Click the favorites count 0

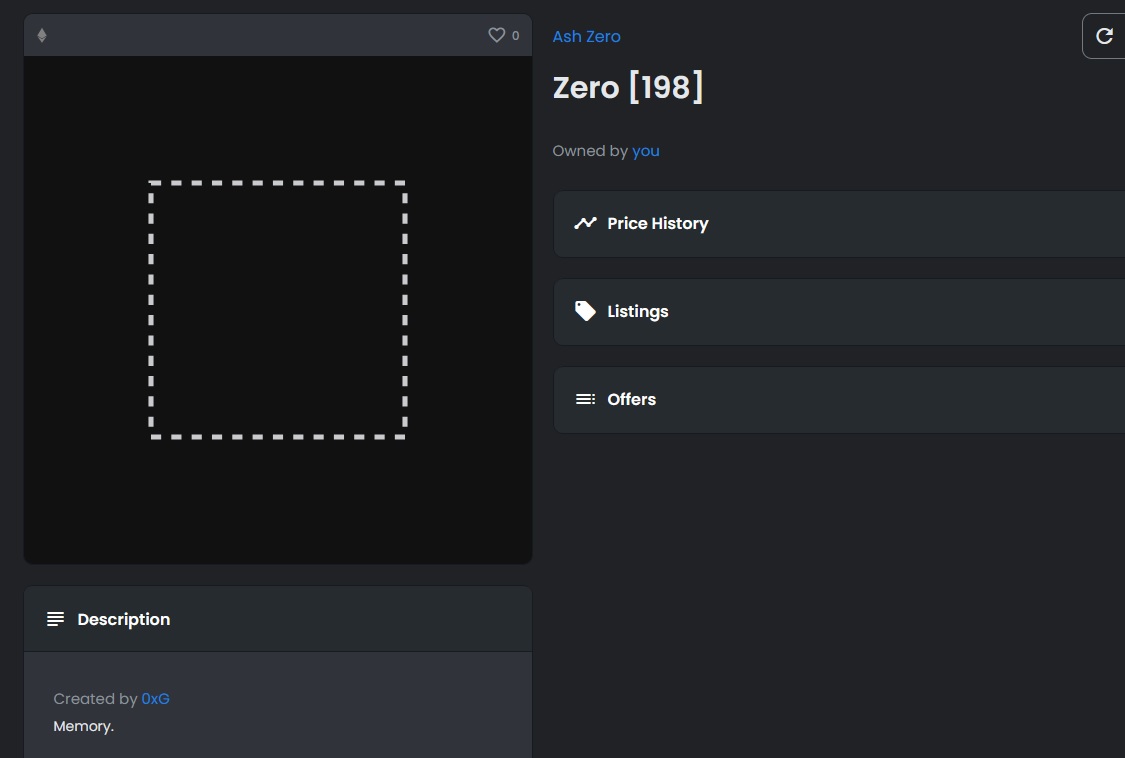(515, 35)
